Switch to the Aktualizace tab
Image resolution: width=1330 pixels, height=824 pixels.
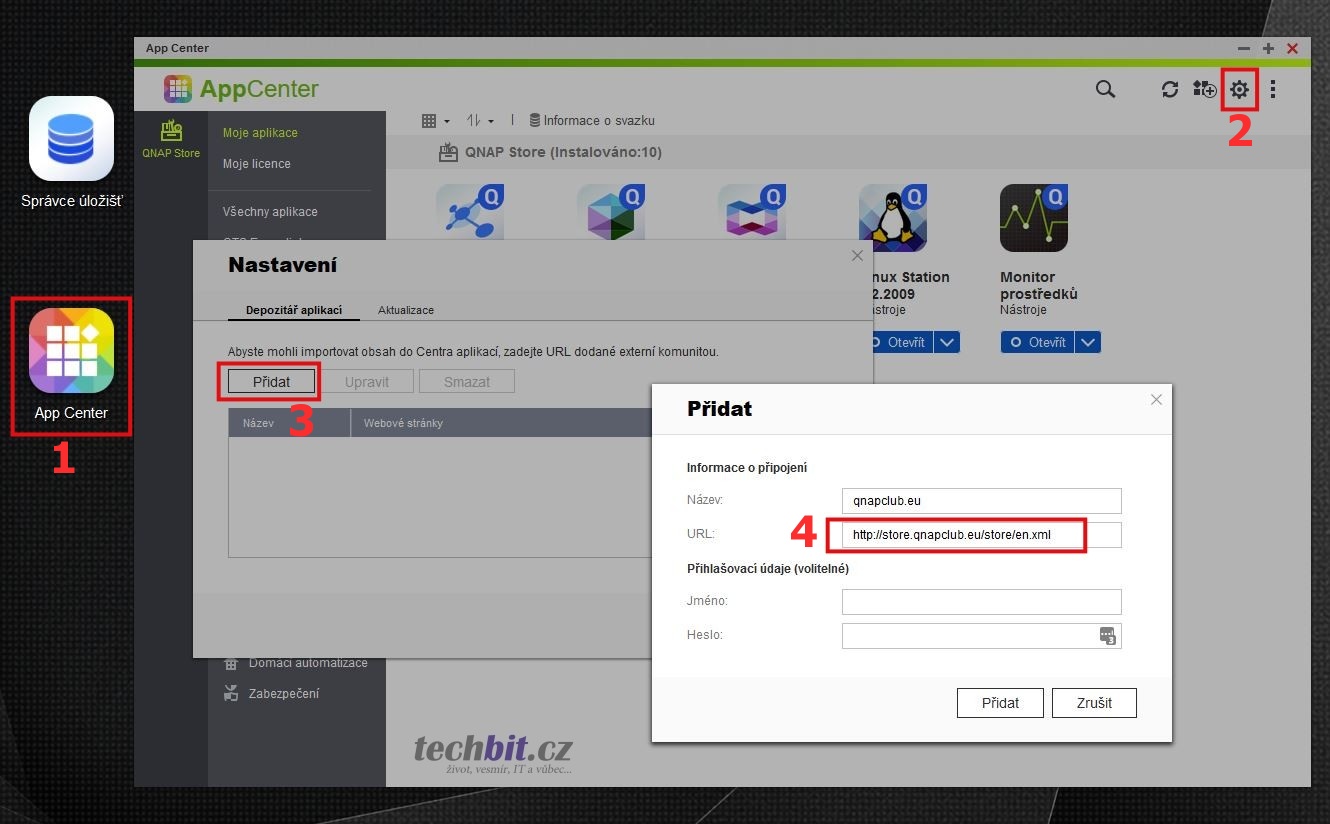405,310
